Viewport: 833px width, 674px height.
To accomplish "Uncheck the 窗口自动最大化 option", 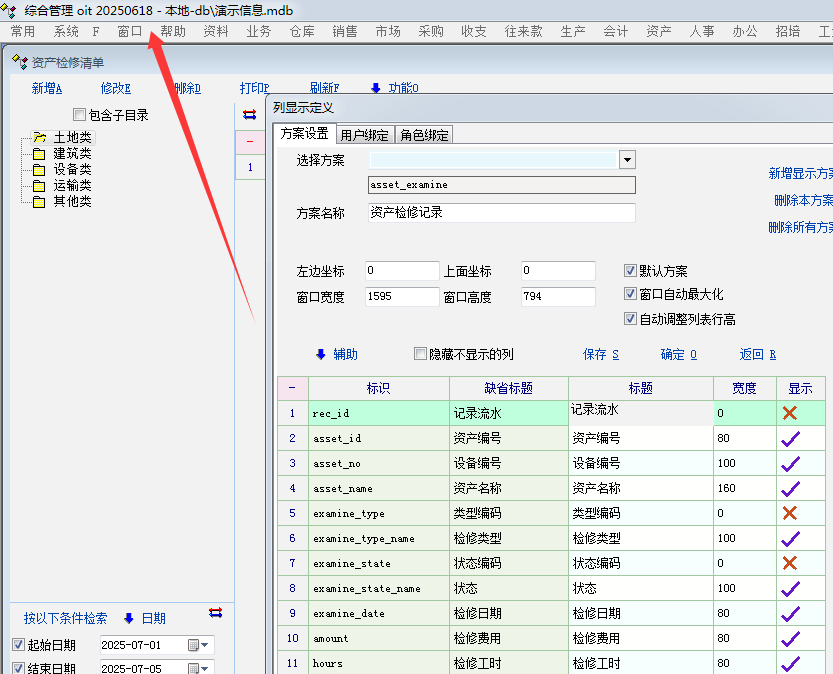I will tap(630, 294).
